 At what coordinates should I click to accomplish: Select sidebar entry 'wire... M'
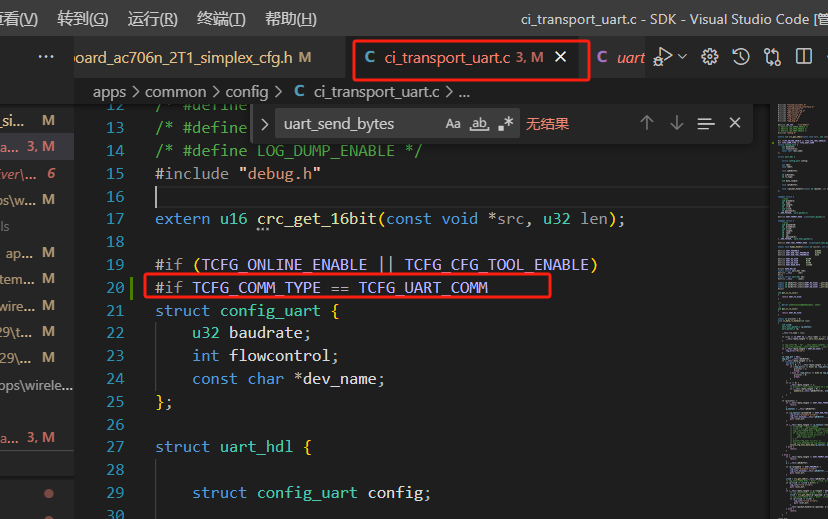coord(37,306)
